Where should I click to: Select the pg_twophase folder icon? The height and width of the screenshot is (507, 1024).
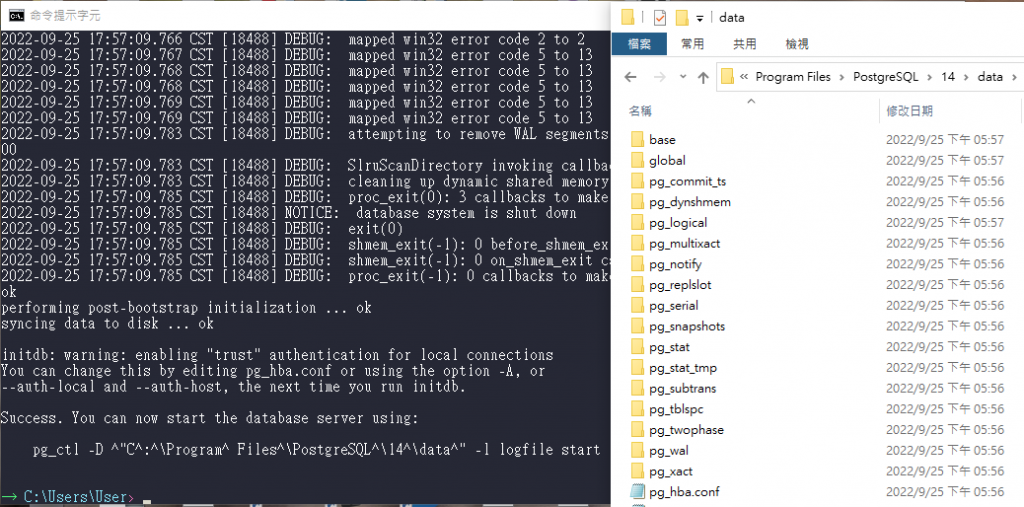click(638, 429)
